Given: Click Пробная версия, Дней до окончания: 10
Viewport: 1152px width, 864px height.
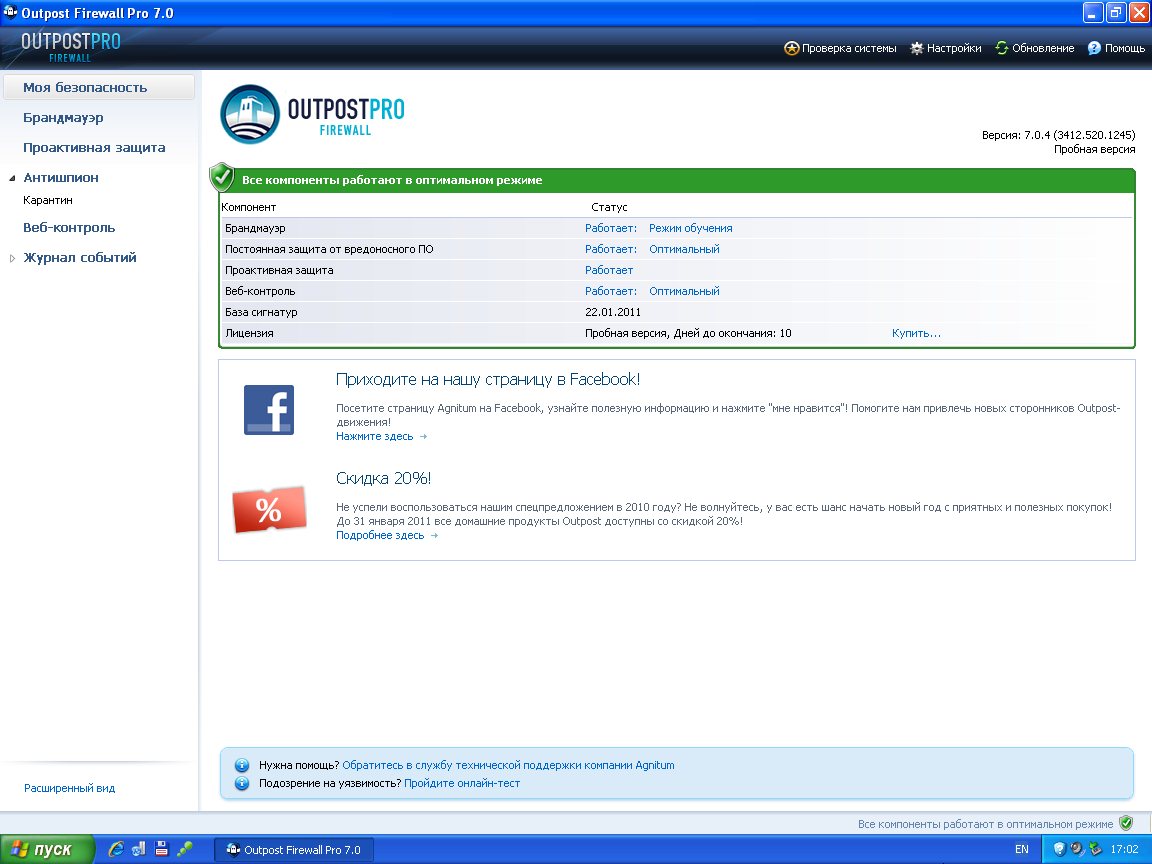Looking at the screenshot, I should coord(688,334).
